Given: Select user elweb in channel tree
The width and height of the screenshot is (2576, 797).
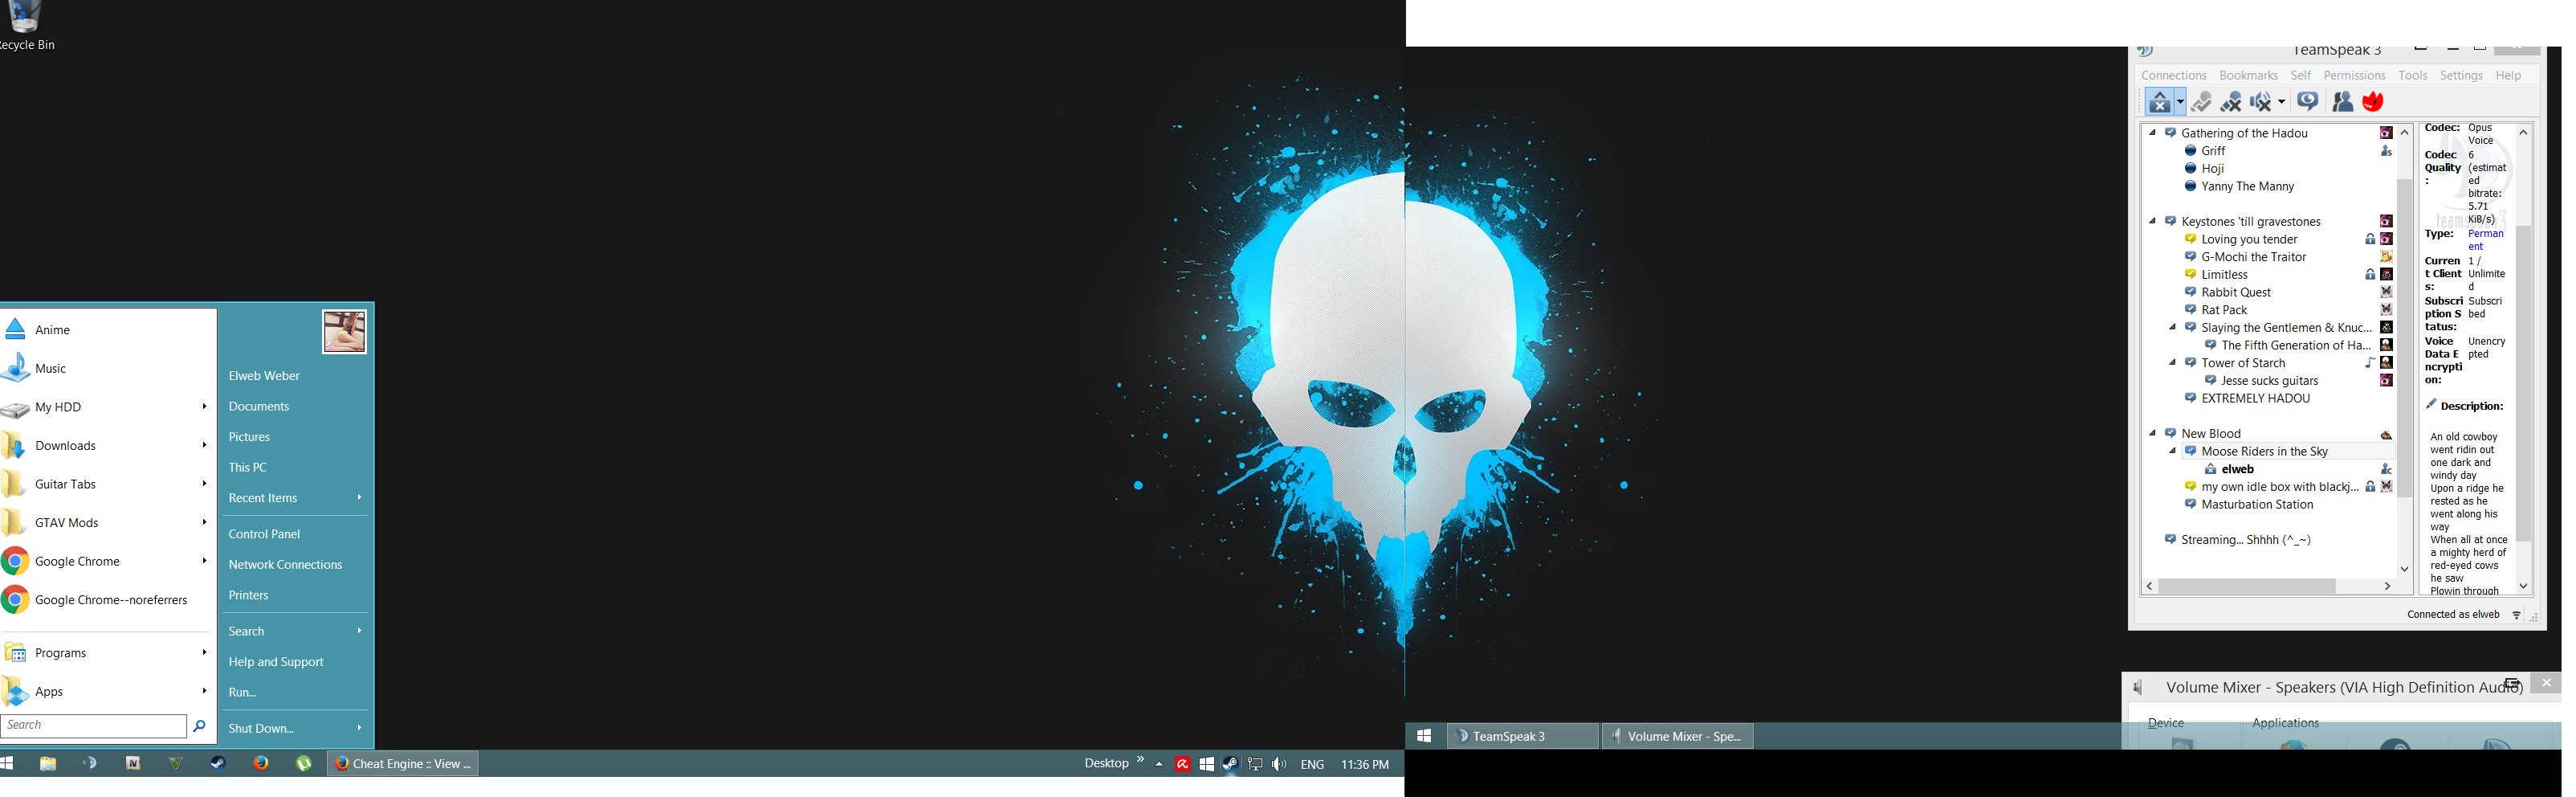Looking at the screenshot, I should 2236,470.
